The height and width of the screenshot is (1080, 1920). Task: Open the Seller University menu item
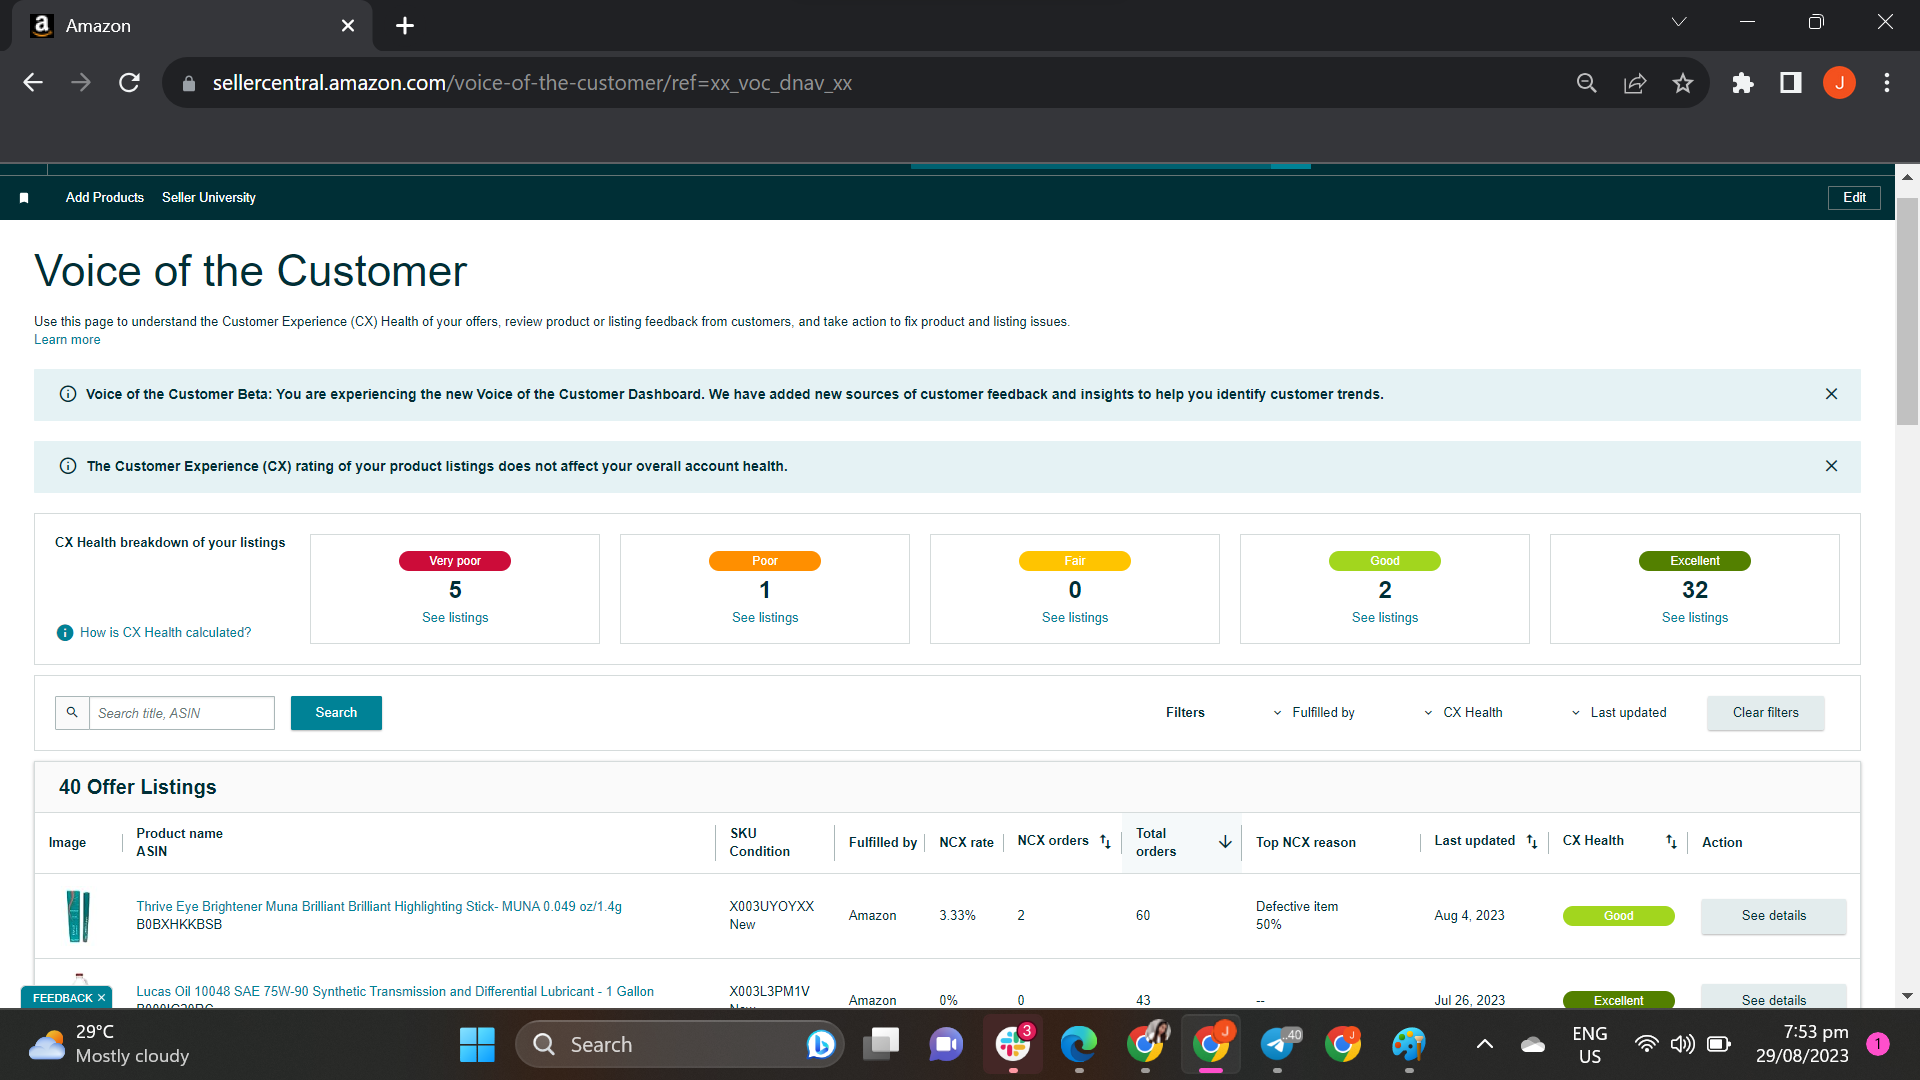[x=209, y=198]
